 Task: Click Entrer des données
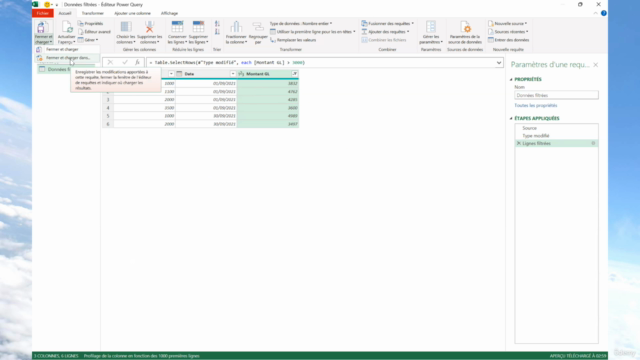(x=509, y=40)
